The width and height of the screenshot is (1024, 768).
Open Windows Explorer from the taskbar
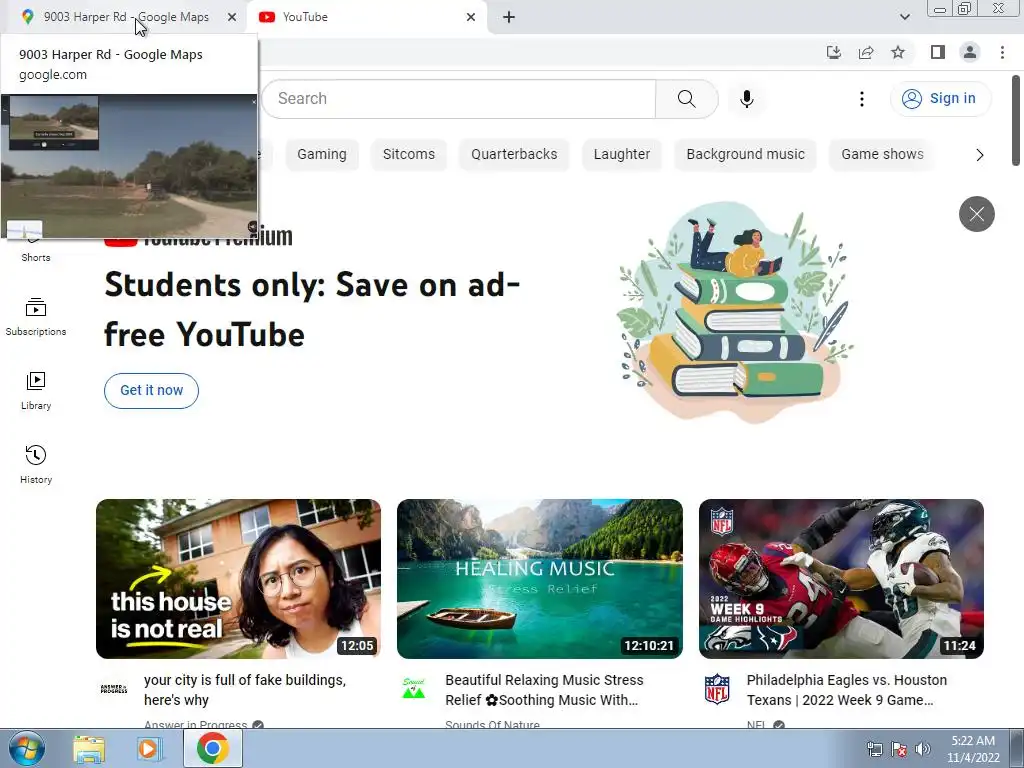[x=89, y=748]
